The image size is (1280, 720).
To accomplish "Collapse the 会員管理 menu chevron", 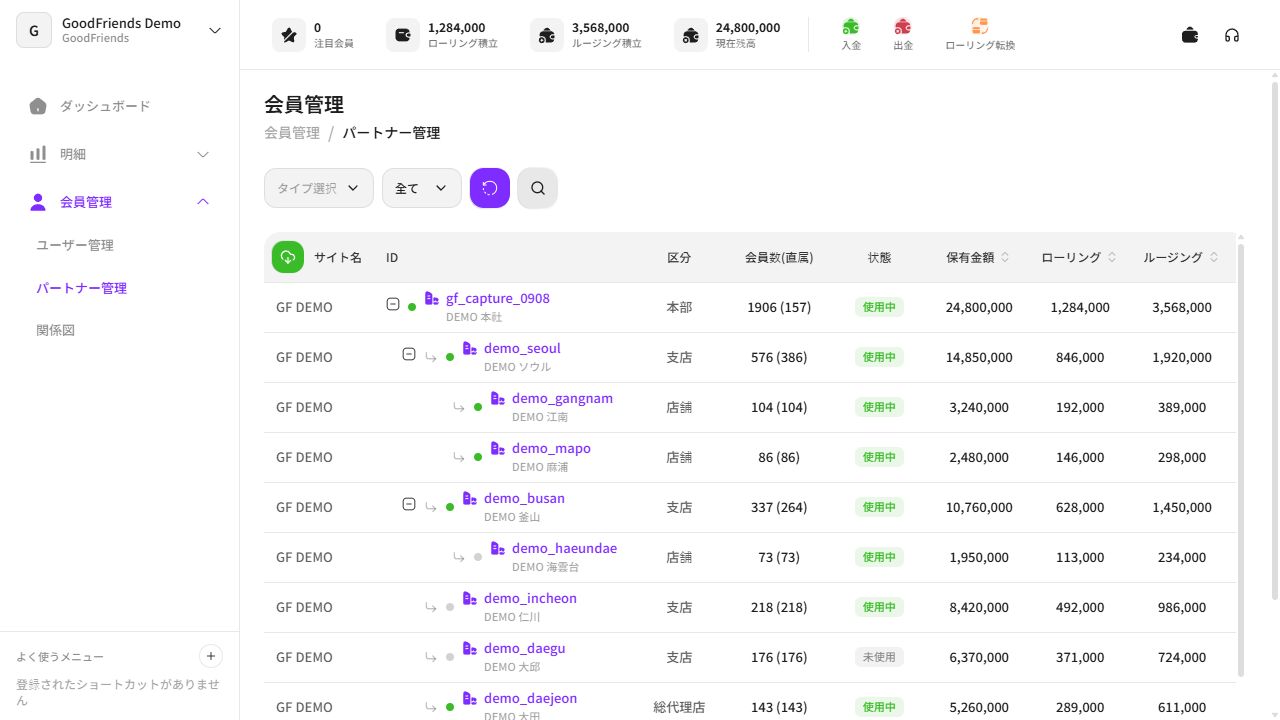I will [x=203, y=202].
